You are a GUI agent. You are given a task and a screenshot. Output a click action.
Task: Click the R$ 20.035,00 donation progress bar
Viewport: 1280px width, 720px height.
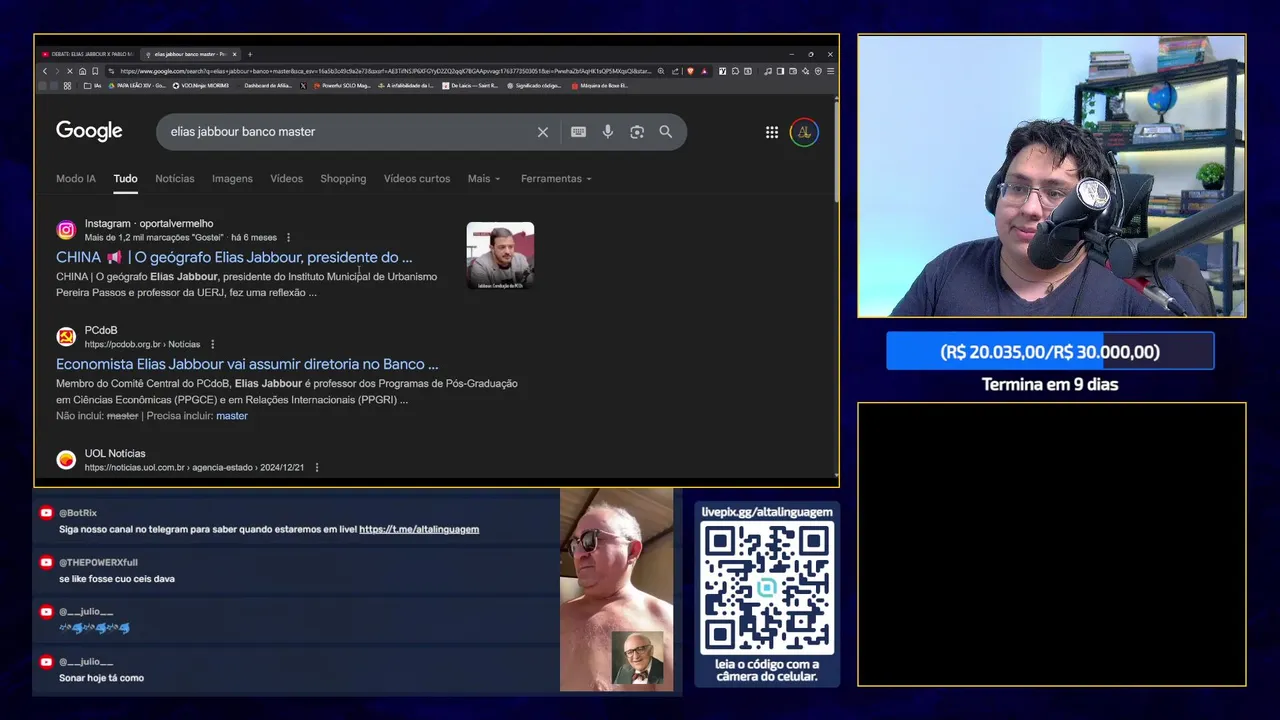pyautogui.click(x=1050, y=352)
